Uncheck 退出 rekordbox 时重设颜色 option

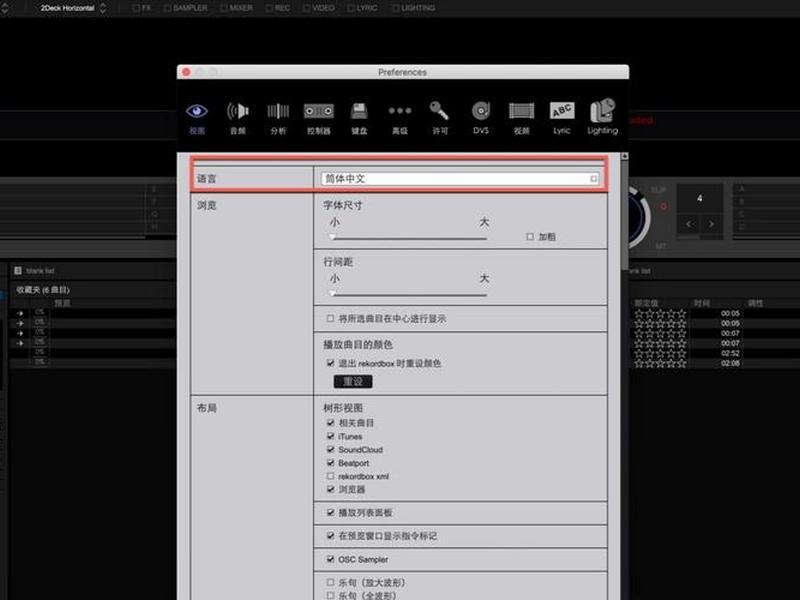point(330,363)
